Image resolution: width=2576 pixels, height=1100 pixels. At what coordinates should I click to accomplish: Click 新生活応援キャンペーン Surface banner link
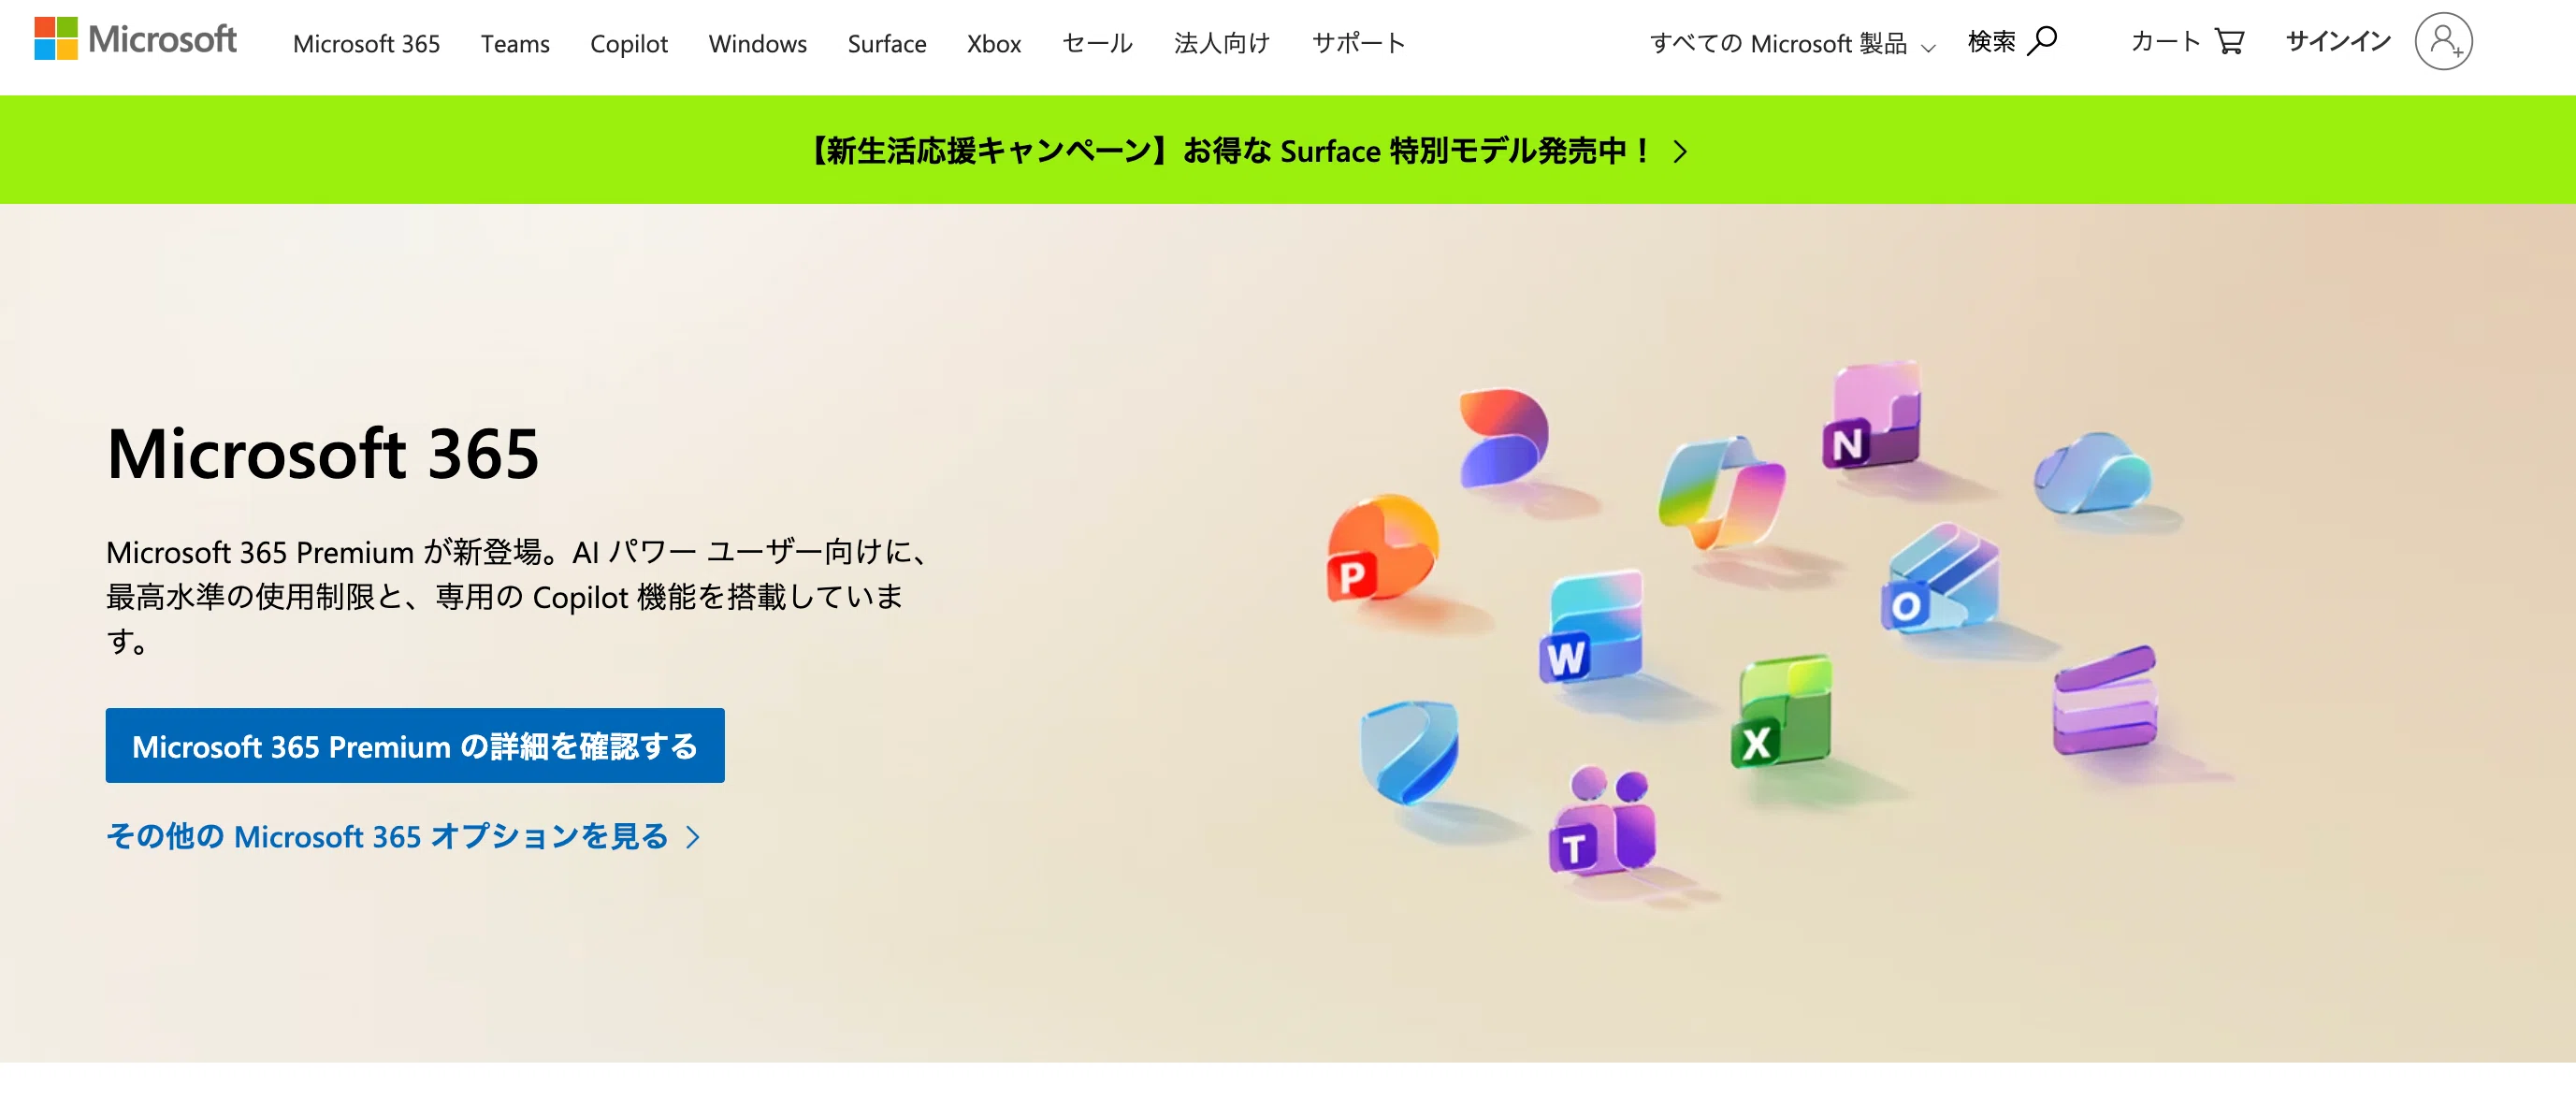pos(1247,151)
